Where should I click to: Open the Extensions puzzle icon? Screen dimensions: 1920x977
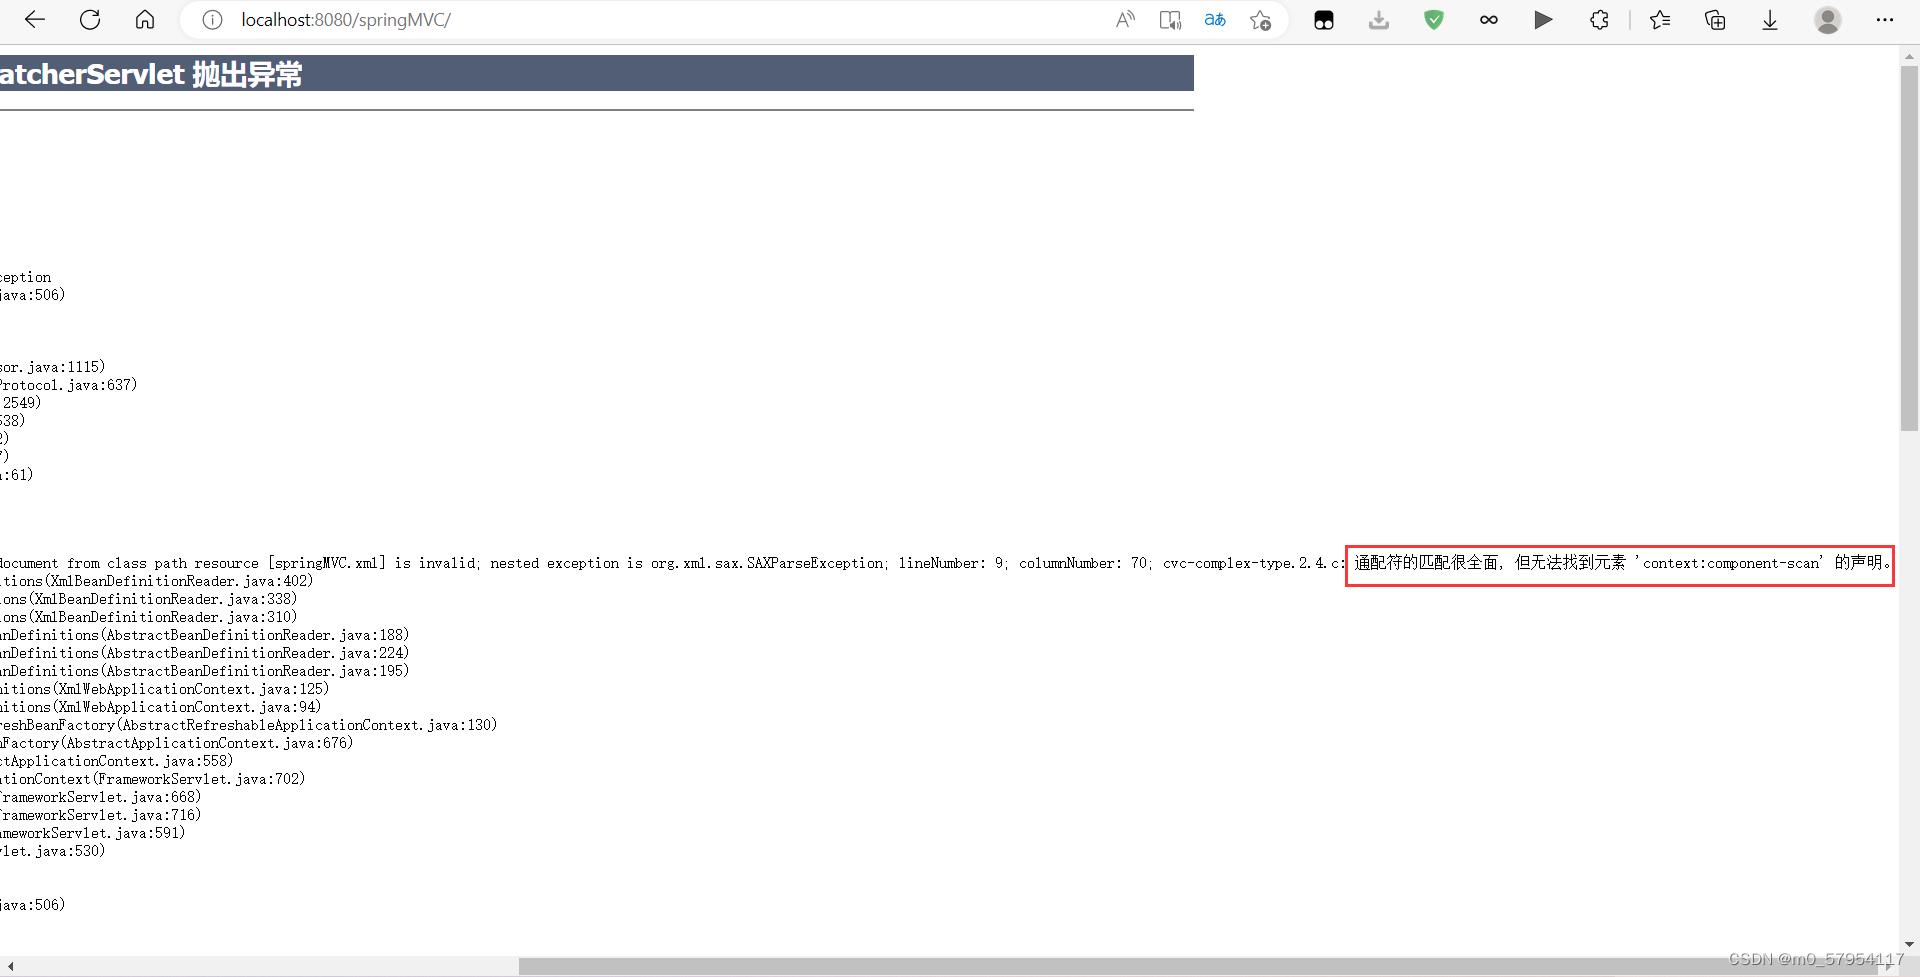click(x=1599, y=20)
